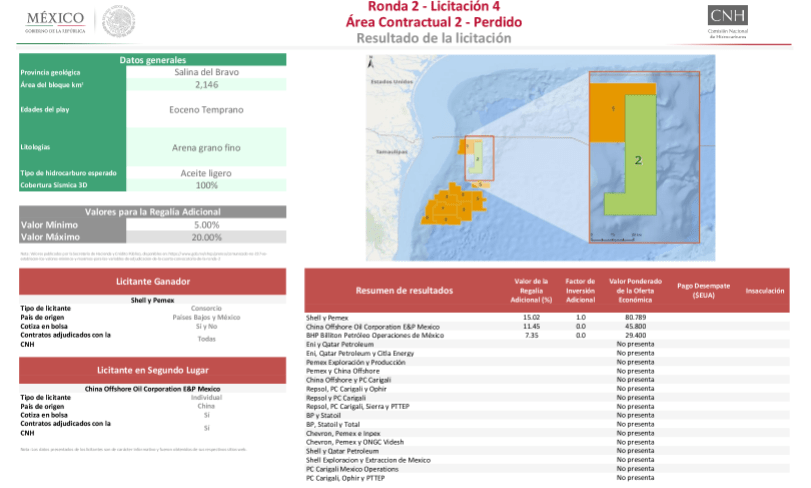Click the Resumen de resultados column header

[404, 291]
